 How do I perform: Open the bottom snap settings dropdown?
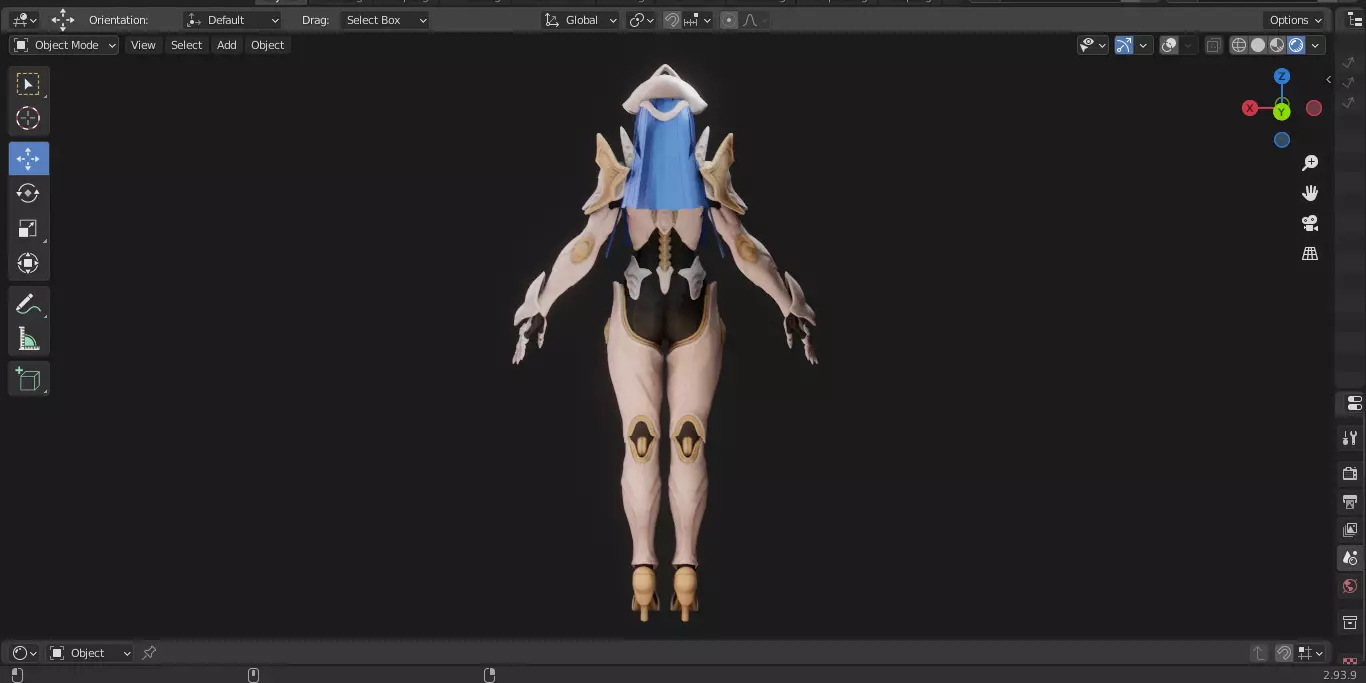coord(1311,653)
